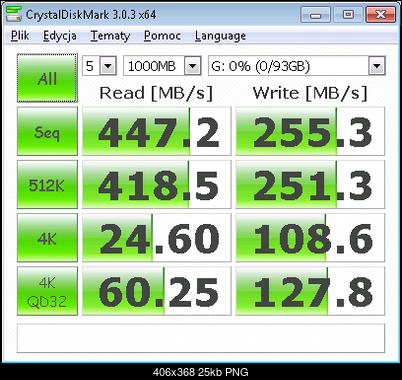Start the 4K benchmark
Image resolution: width=402 pixels, height=380 pixels.
[47, 238]
